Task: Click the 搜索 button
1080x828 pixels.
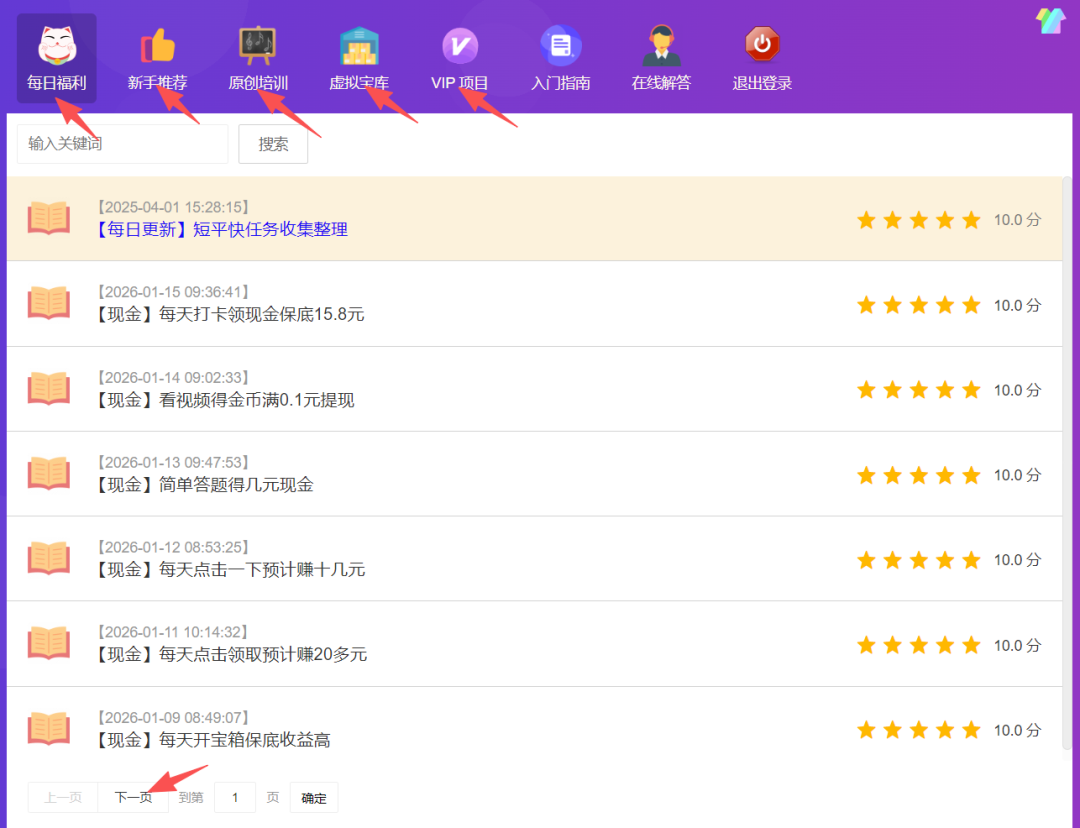Action: 273,144
